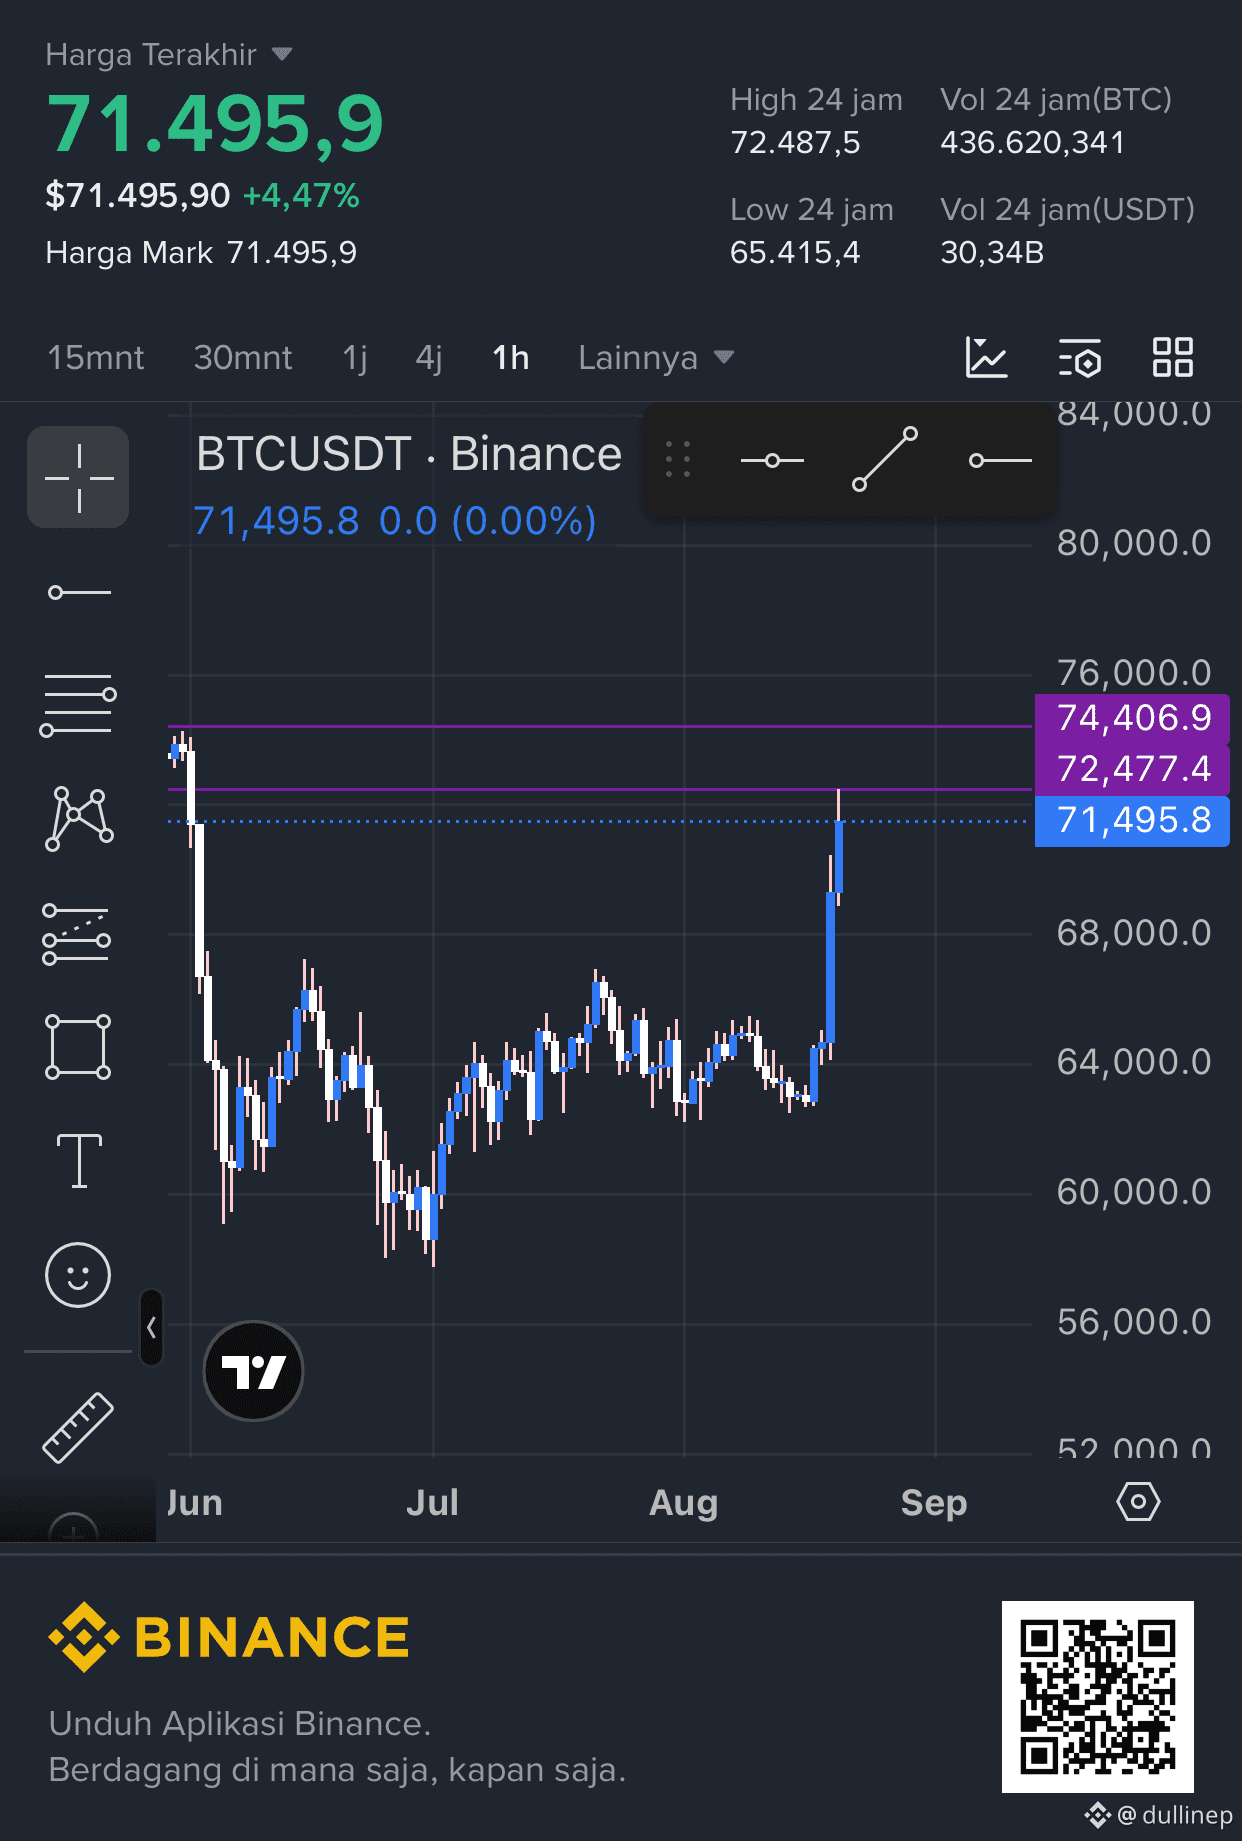Activate the Text annotation tool
This screenshot has width=1242, height=1841.
[79, 1161]
